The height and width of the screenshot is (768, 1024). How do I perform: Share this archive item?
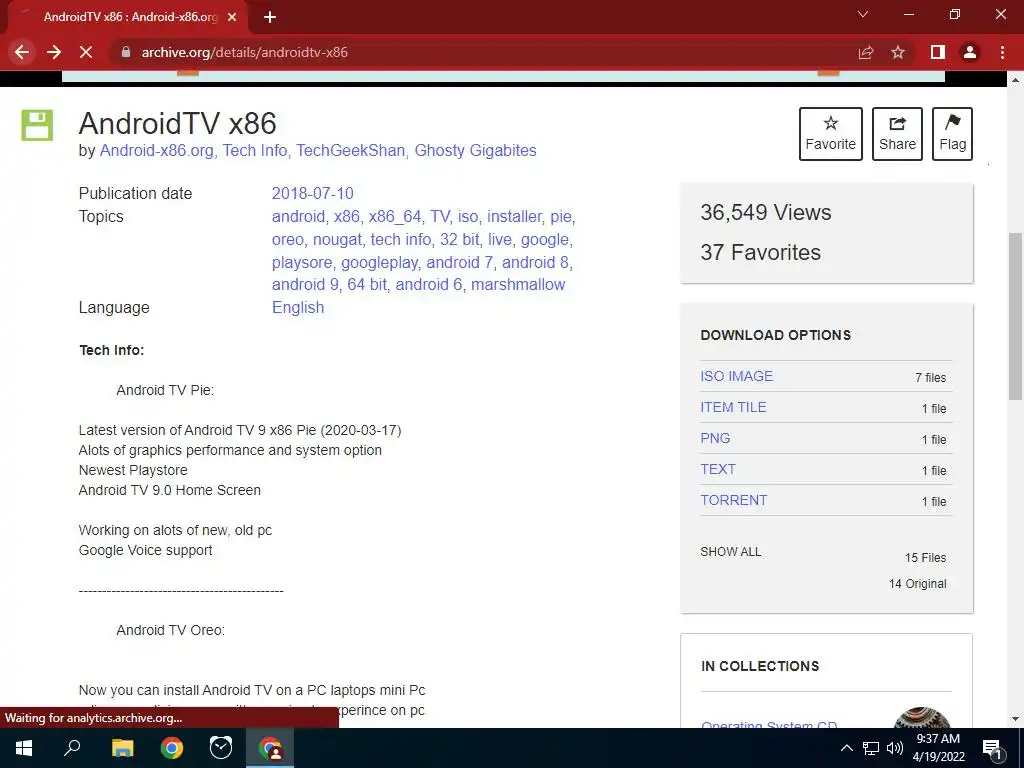coord(897,134)
